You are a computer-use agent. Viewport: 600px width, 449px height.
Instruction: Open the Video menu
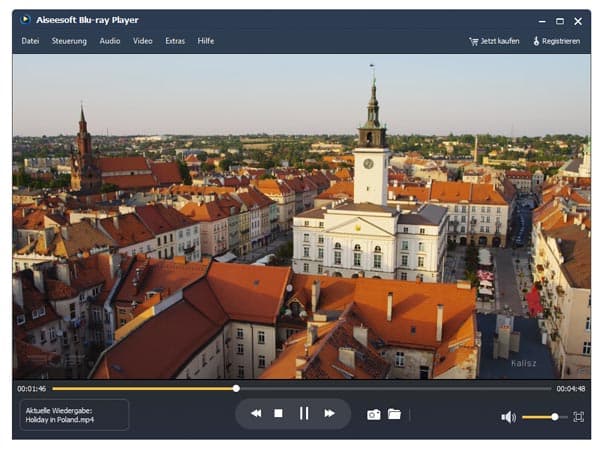143,41
